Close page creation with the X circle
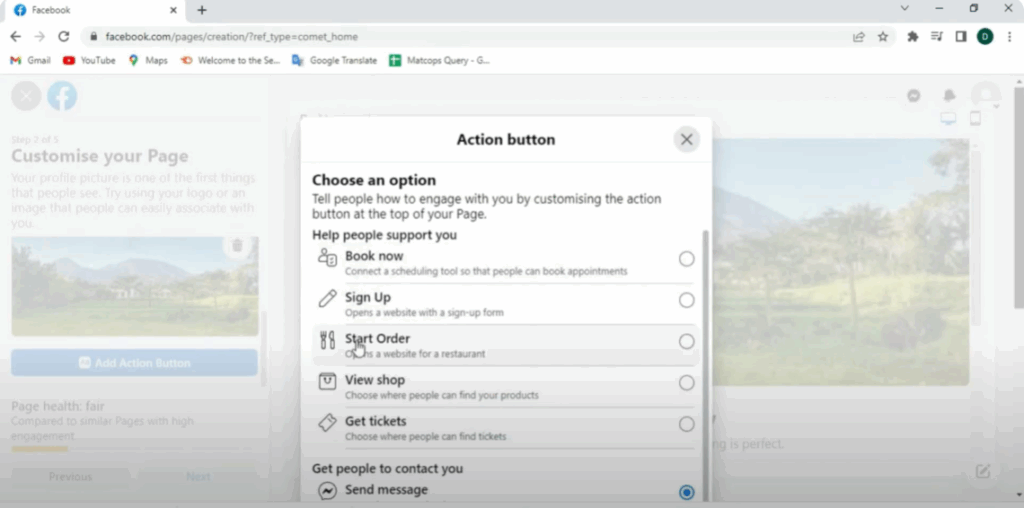This screenshot has height=508, width=1024. click(x=26, y=97)
